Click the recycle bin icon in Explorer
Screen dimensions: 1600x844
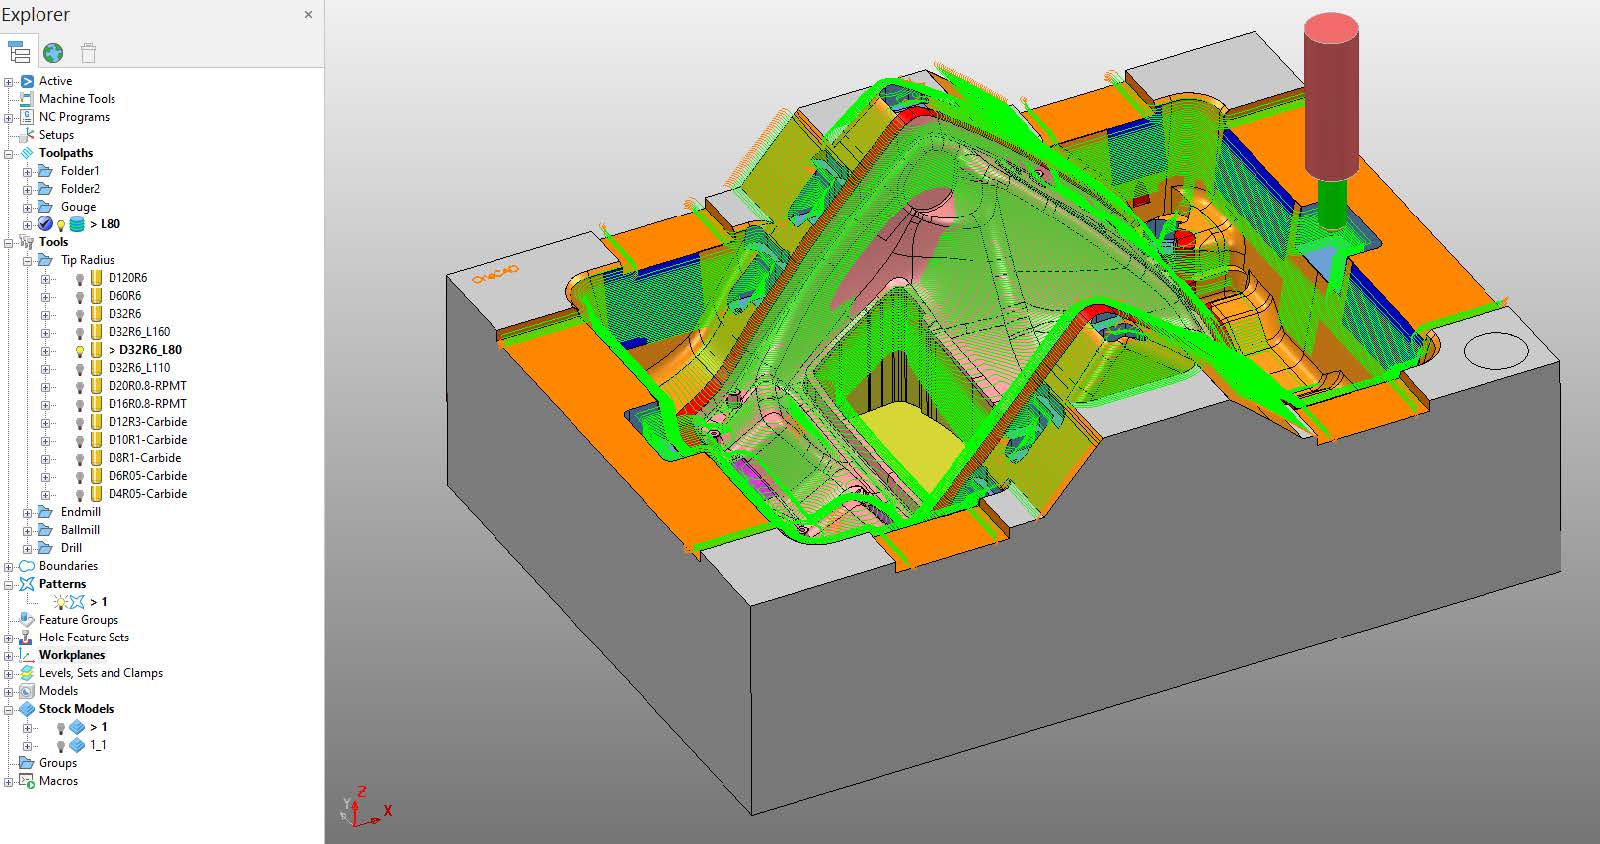tap(88, 52)
